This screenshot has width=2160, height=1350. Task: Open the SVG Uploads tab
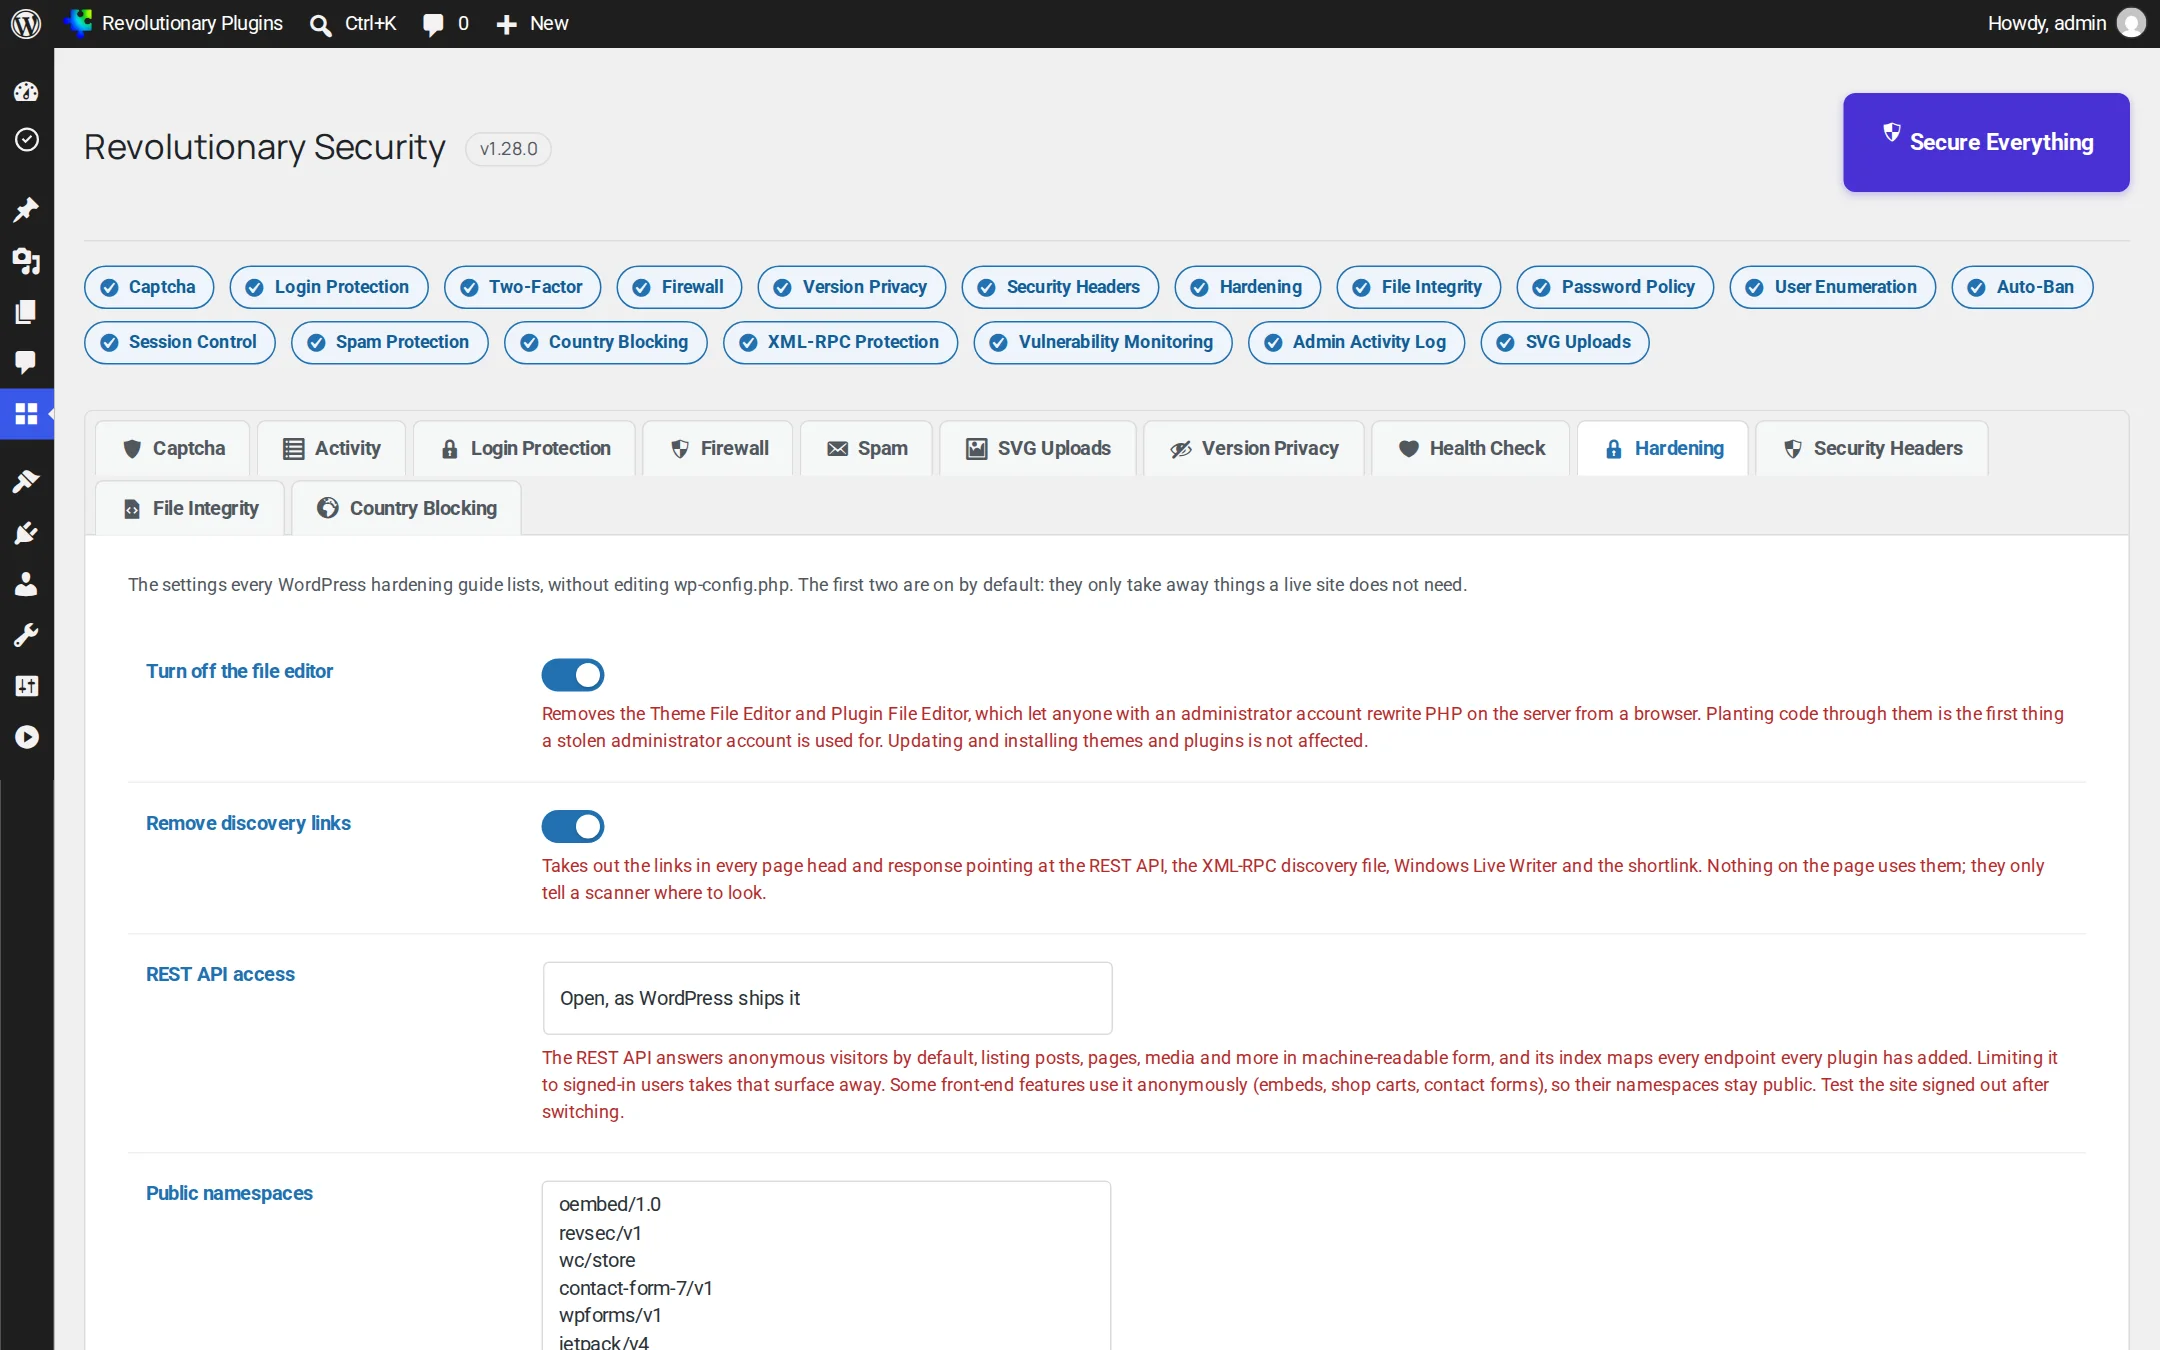(x=1038, y=448)
